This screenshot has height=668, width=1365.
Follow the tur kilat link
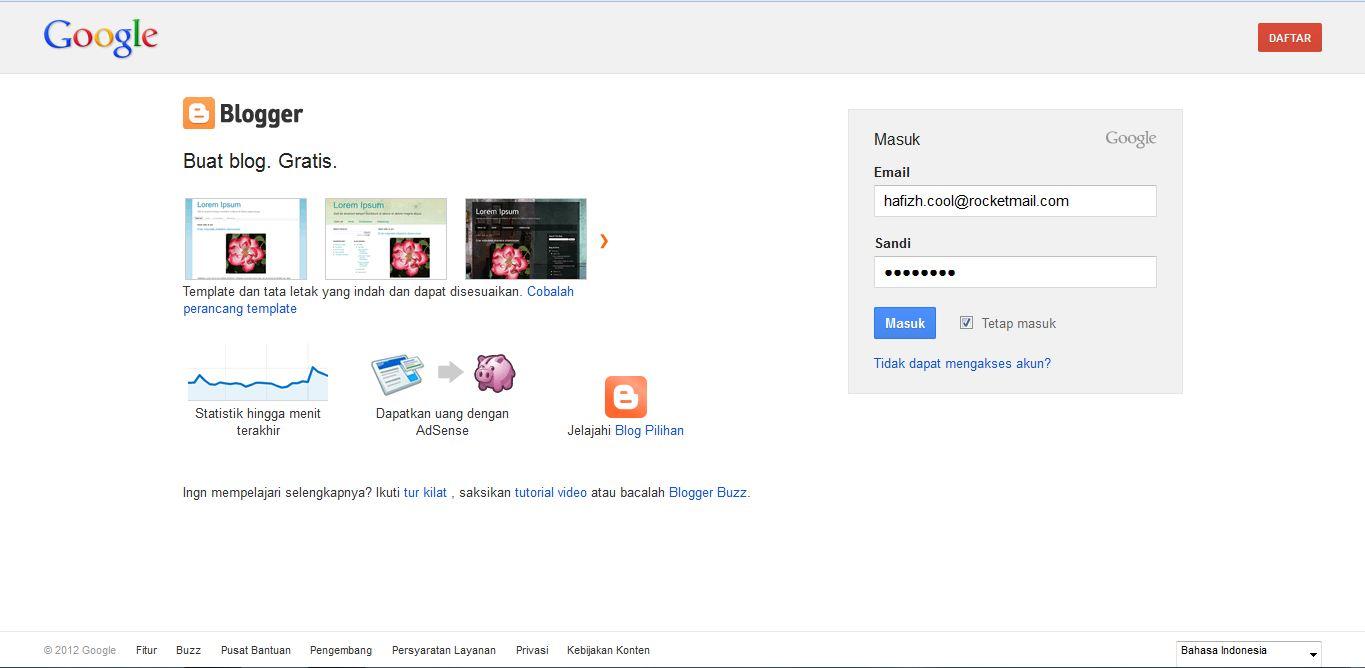(425, 492)
